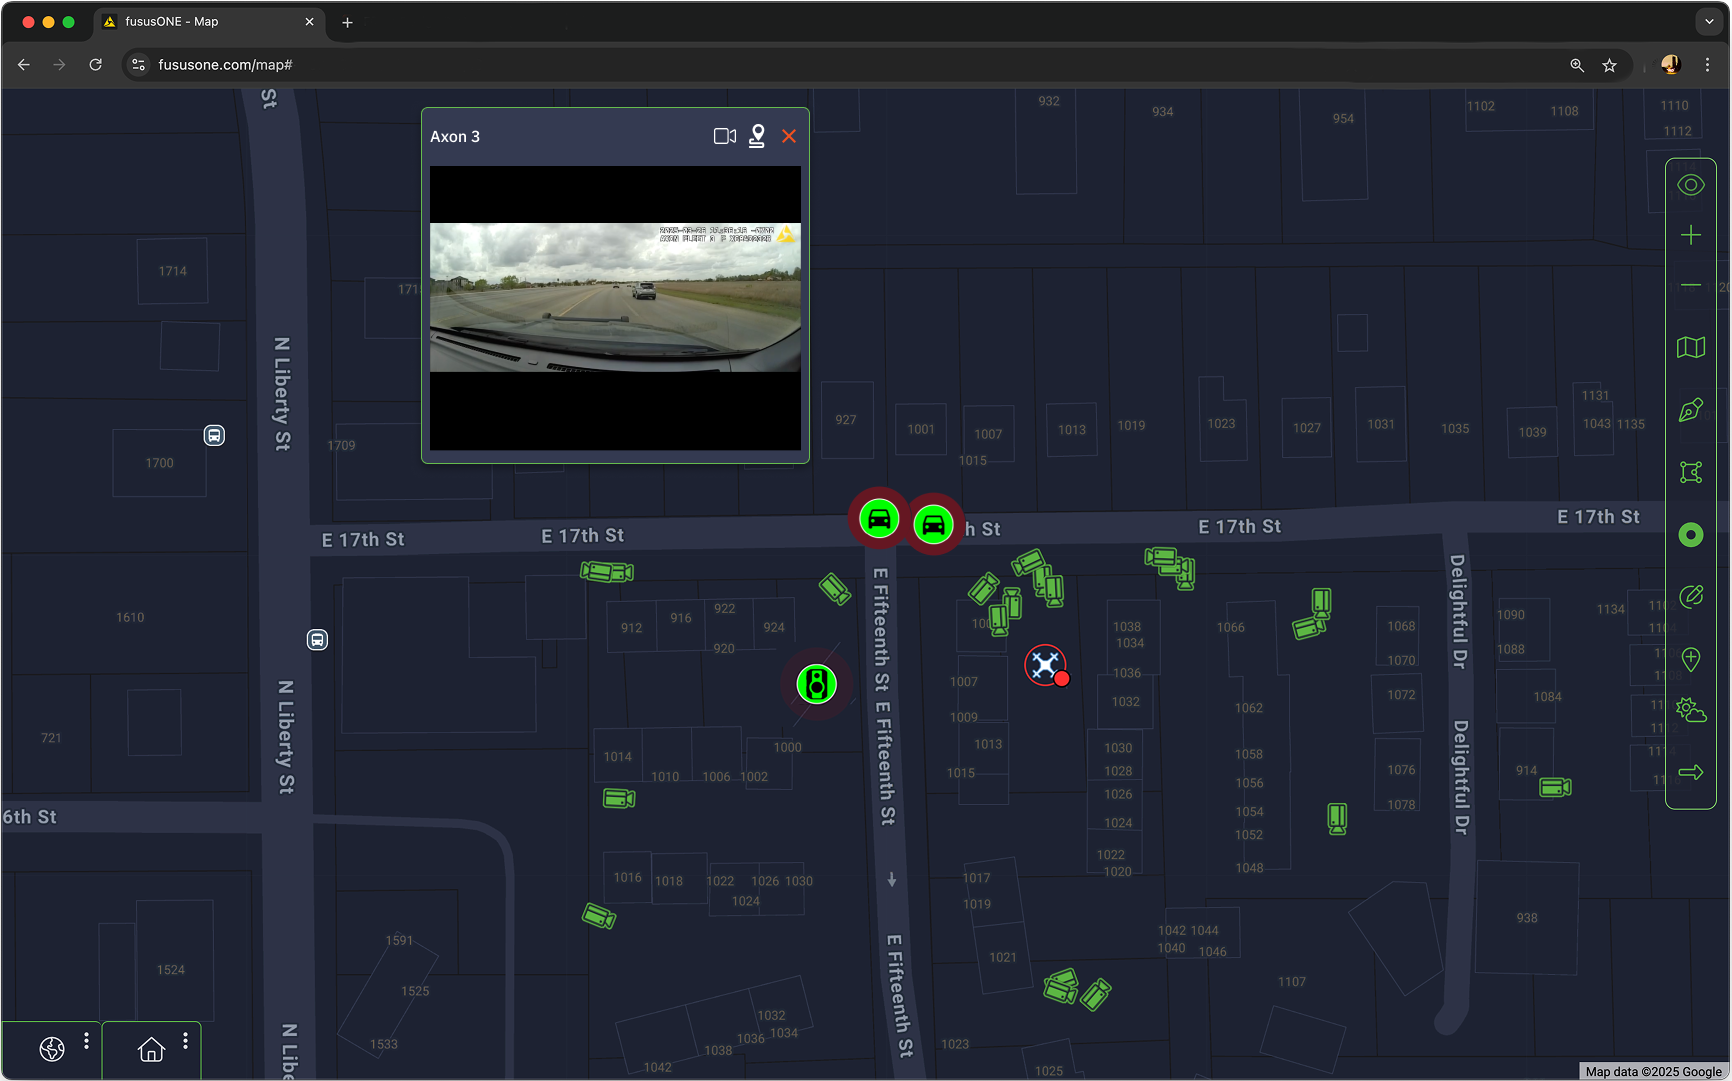Click the active record dot icon

(1691, 535)
